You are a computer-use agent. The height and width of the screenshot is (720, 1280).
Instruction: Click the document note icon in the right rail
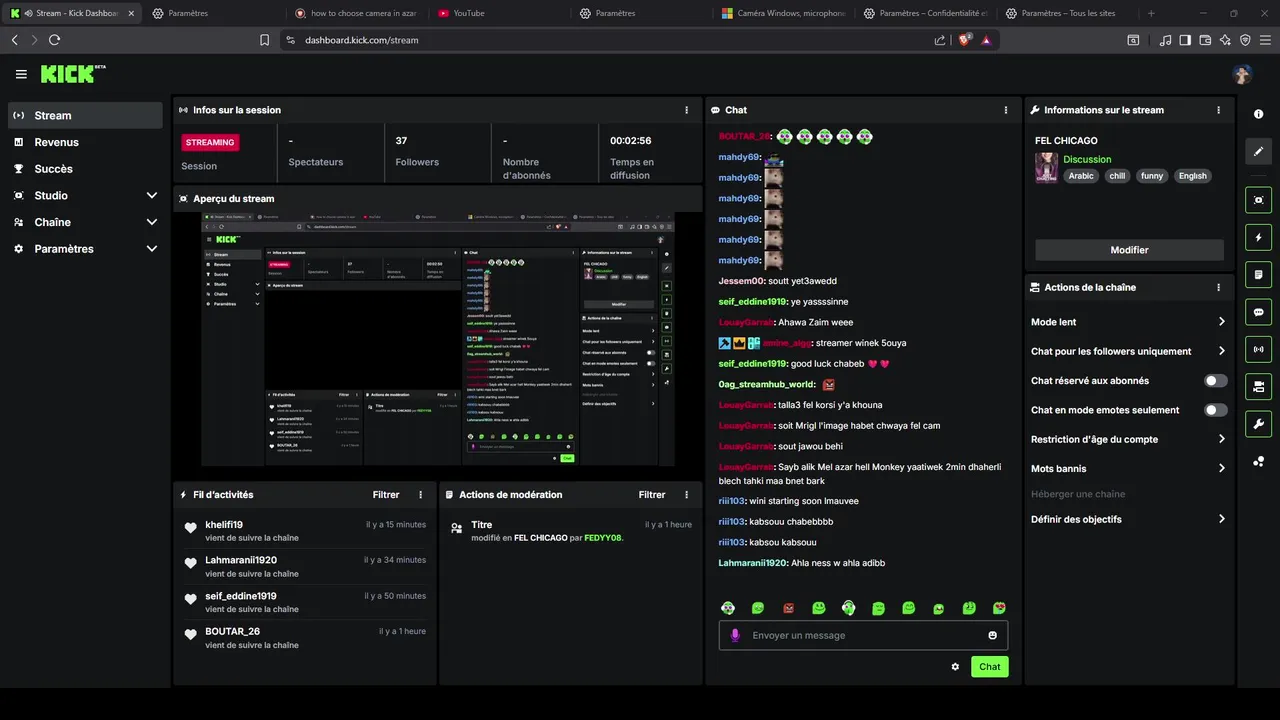1258,274
